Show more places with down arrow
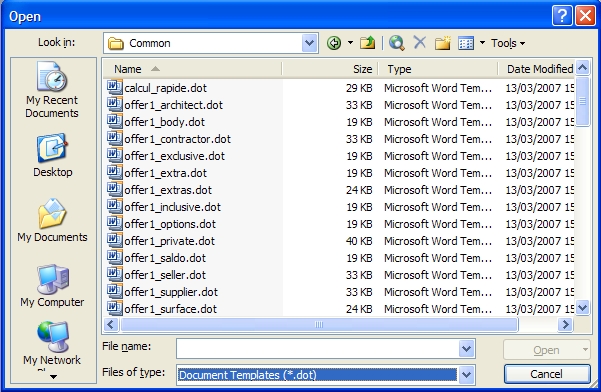This screenshot has height=392, width=601. [x=54, y=377]
